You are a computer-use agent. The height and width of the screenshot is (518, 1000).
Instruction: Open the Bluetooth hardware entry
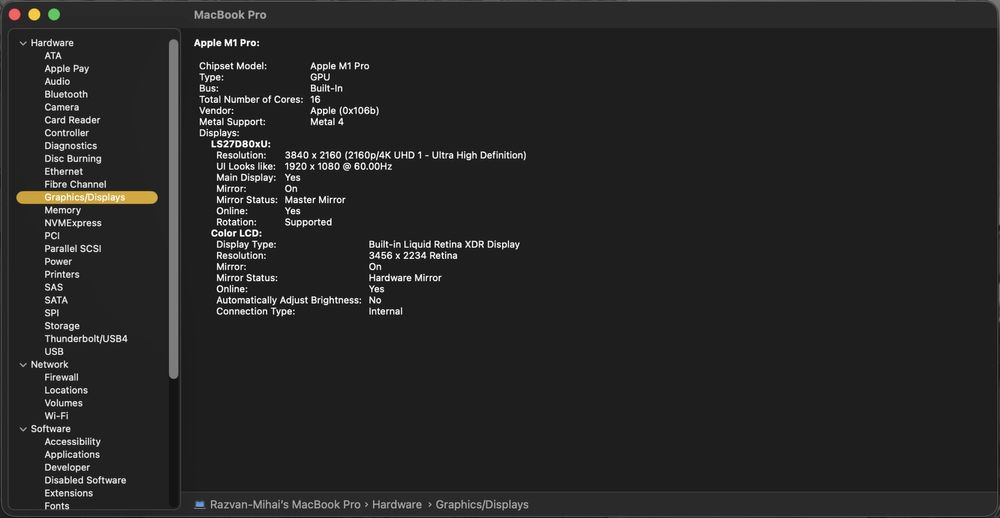coord(66,95)
